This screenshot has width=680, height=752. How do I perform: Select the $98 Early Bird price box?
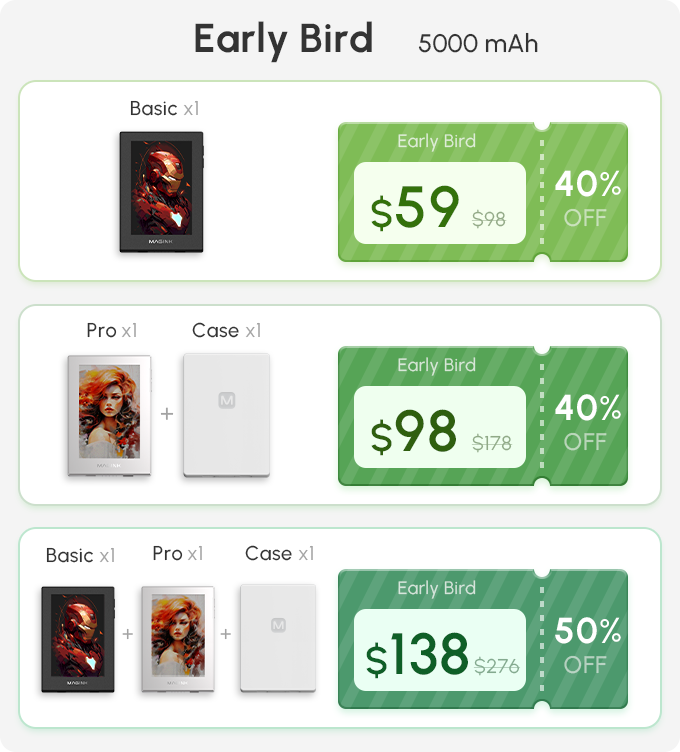click(439, 426)
